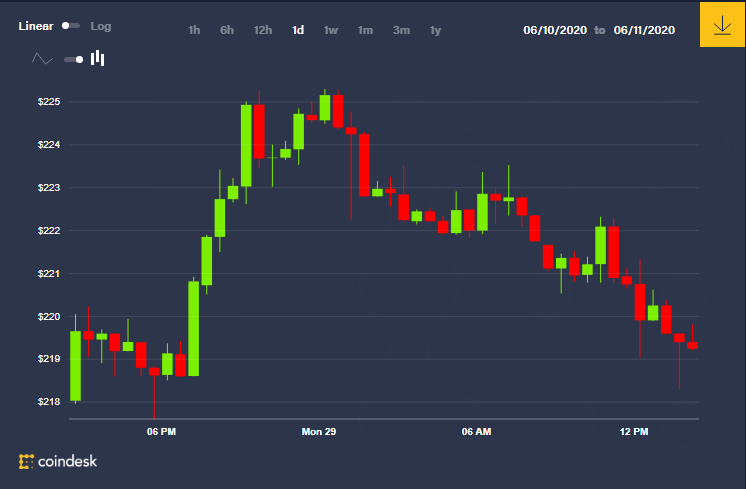Screen dimensions: 746x489
Task: Click the $218 price axis label
Action: (49, 401)
